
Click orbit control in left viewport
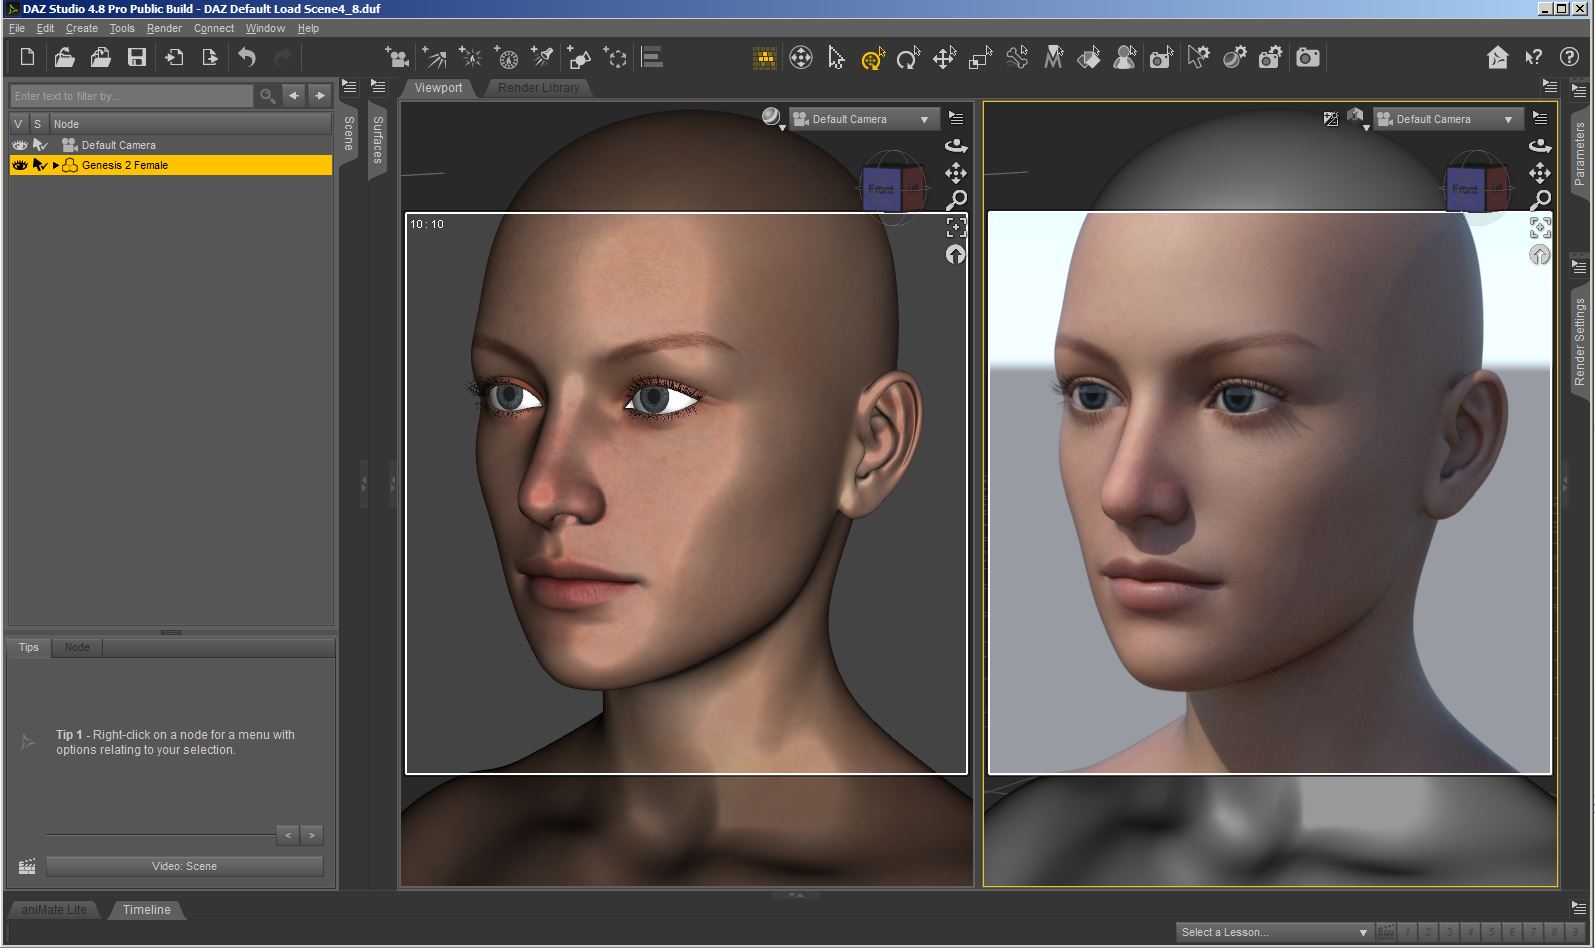[x=956, y=146]
